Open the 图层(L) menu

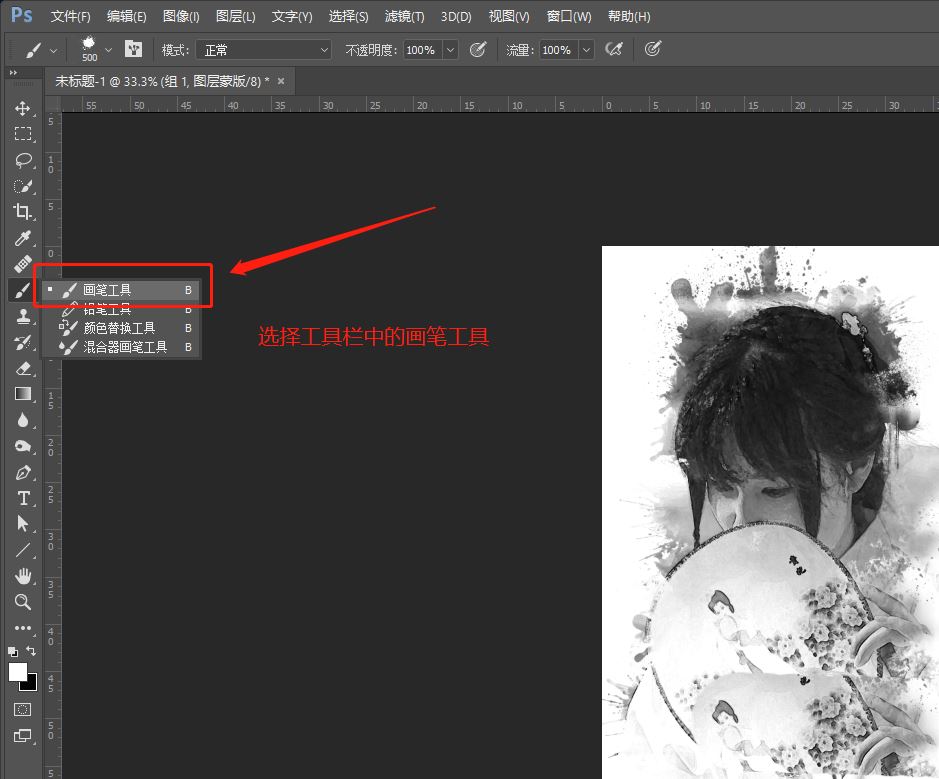235,17
